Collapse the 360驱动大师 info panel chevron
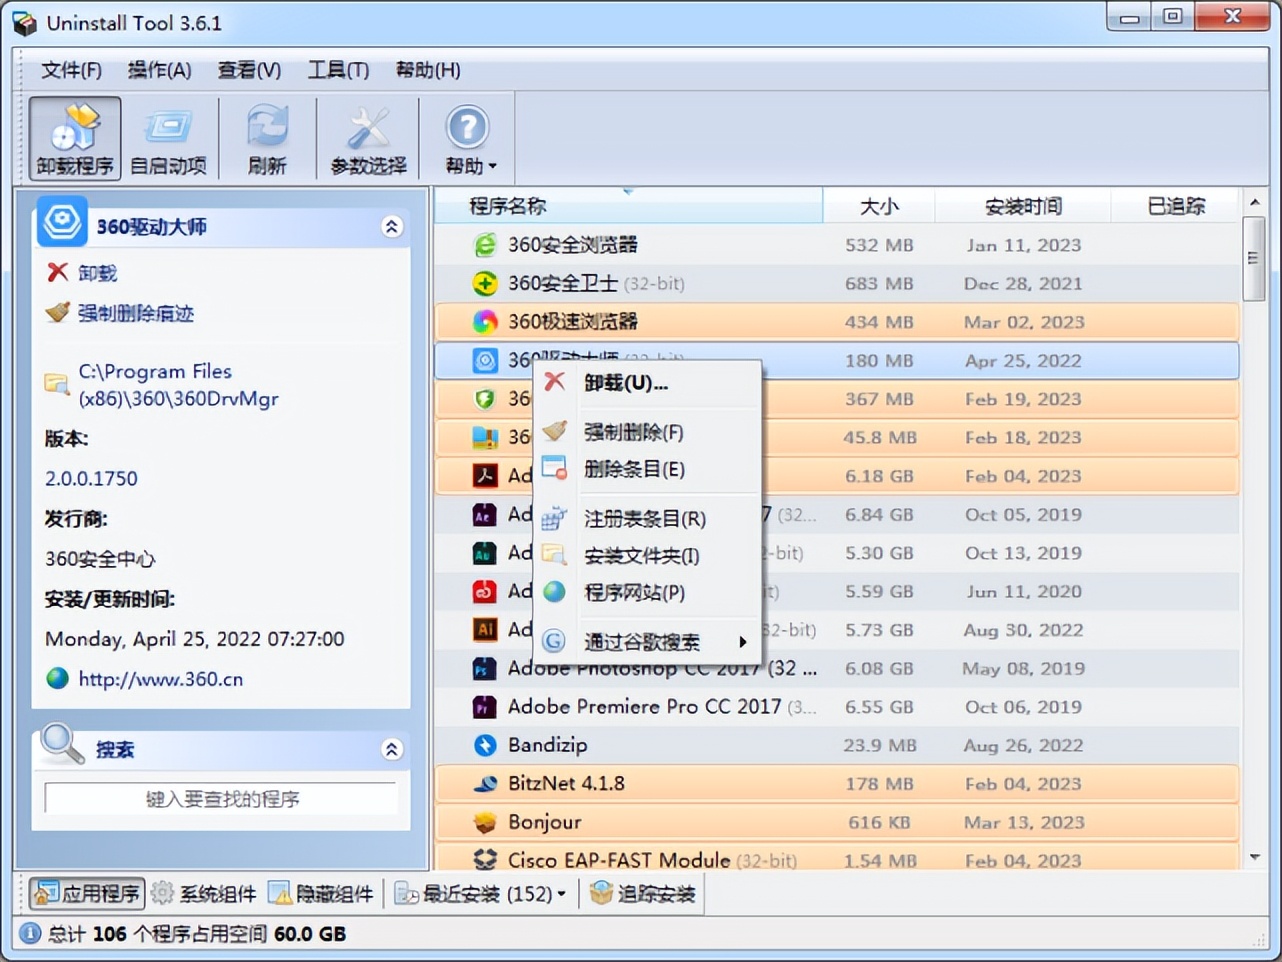This screenshot has width=1282, height=962. [392, 228]
